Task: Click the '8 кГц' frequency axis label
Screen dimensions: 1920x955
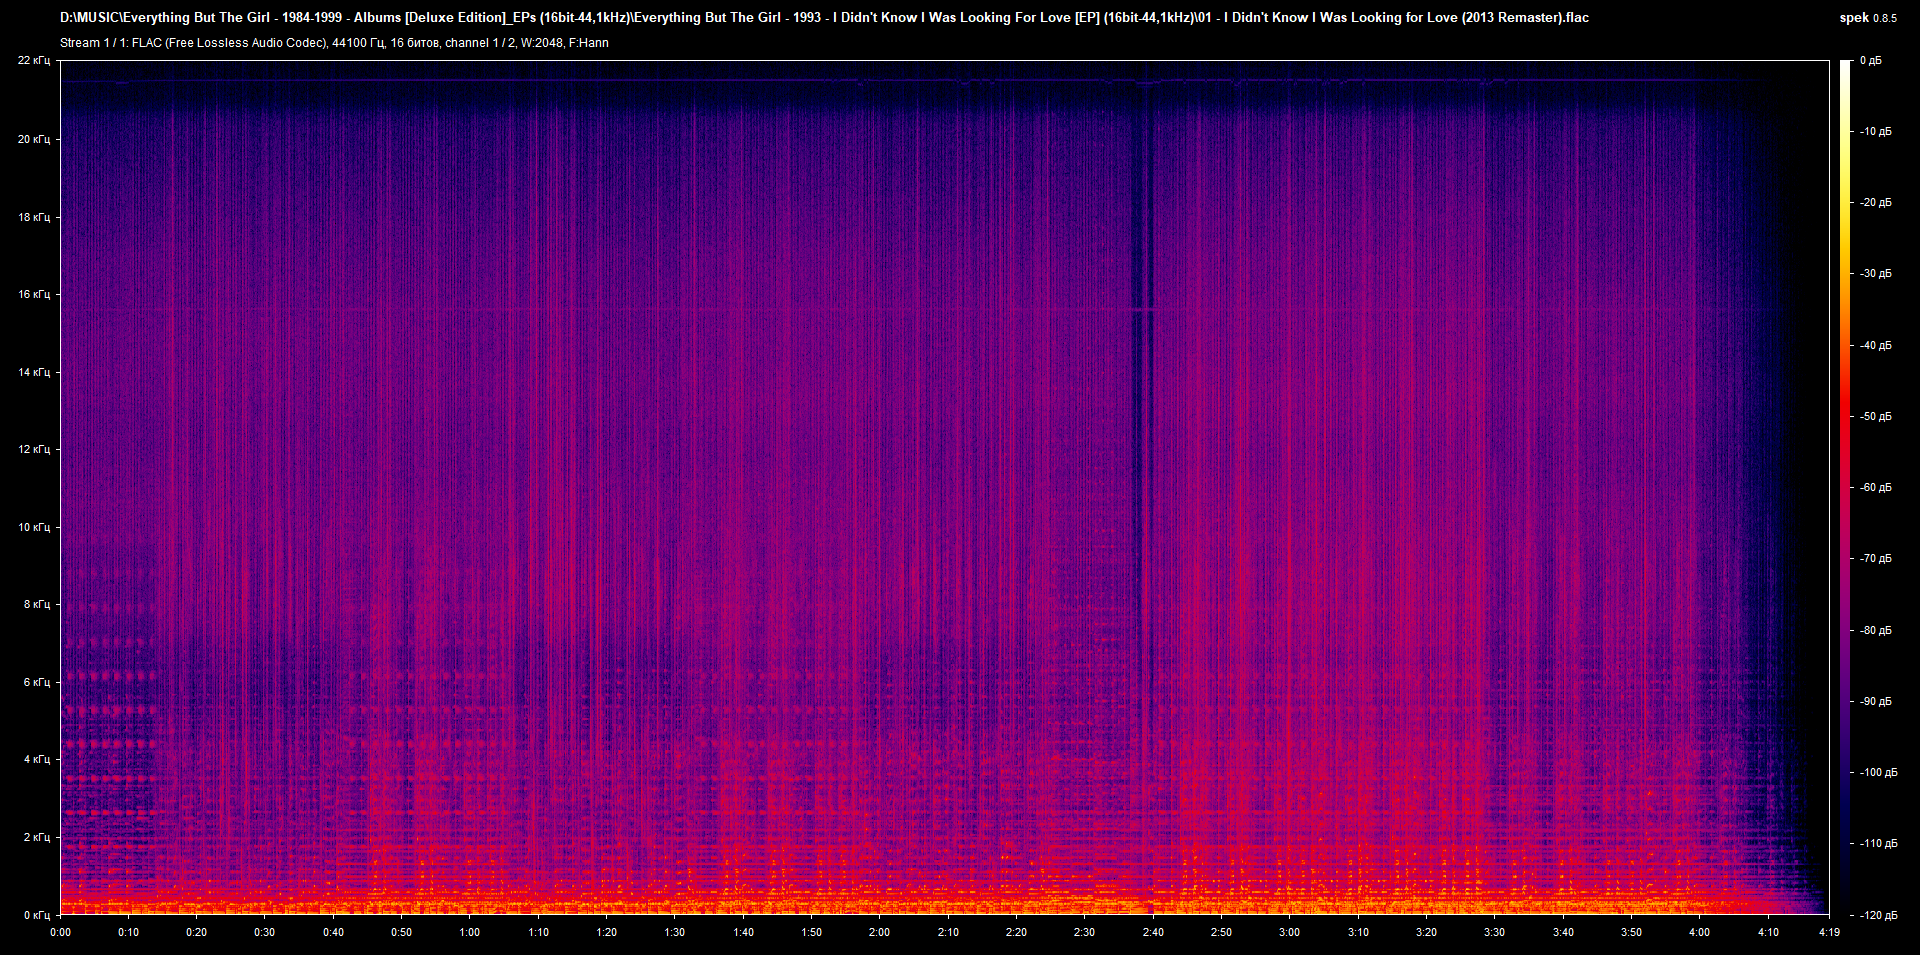Action: point(37,604)
